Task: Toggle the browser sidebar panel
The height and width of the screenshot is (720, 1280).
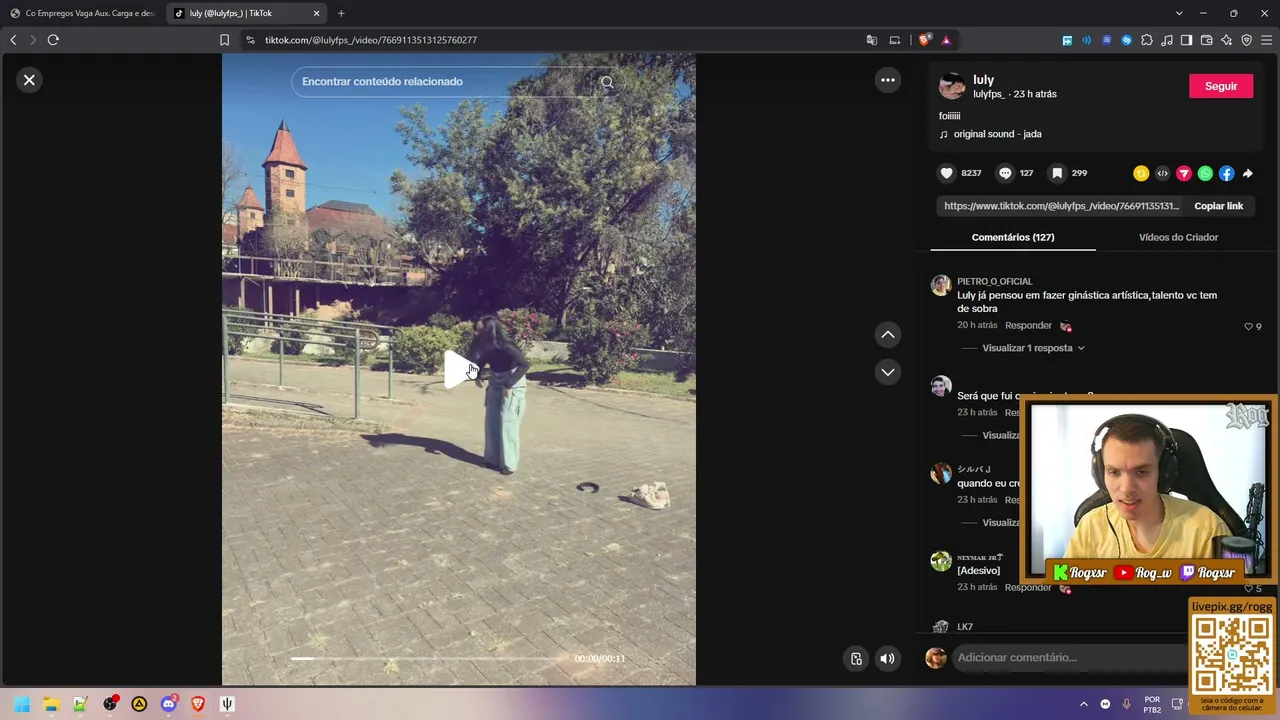Action: [x=1186, y=40]
